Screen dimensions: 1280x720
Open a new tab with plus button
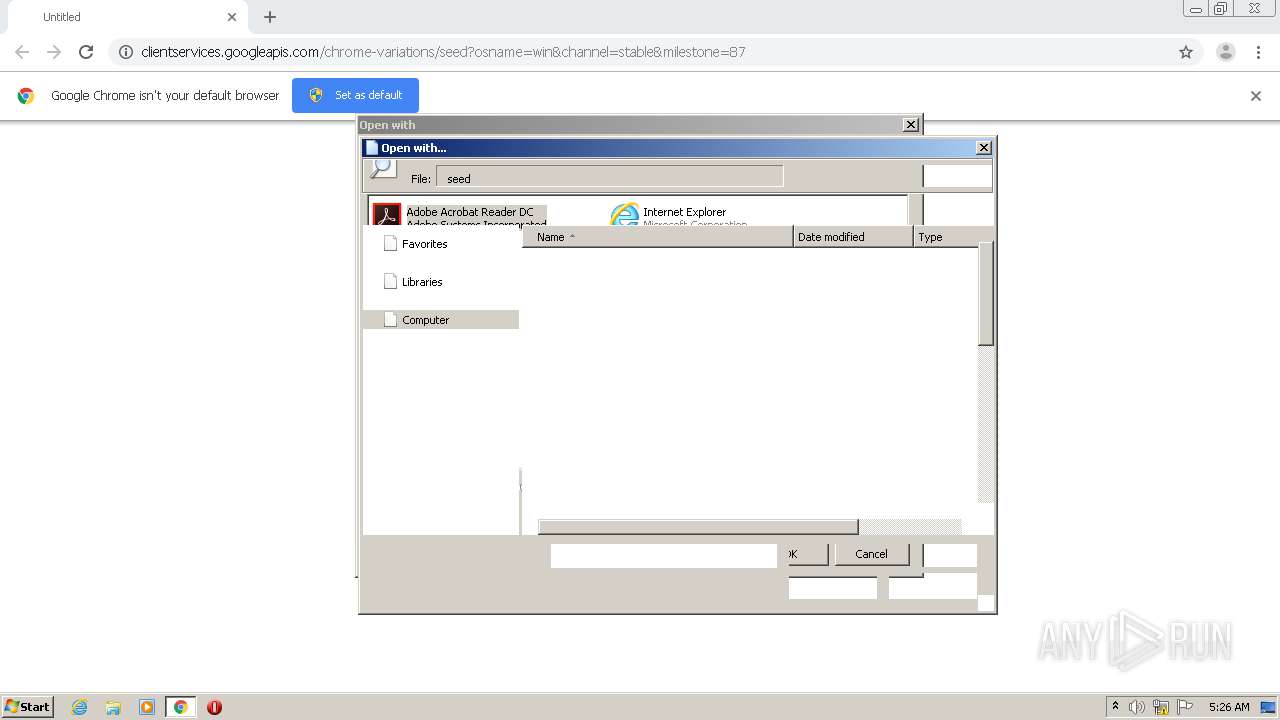pyautogui.click(x=270, y=17)
